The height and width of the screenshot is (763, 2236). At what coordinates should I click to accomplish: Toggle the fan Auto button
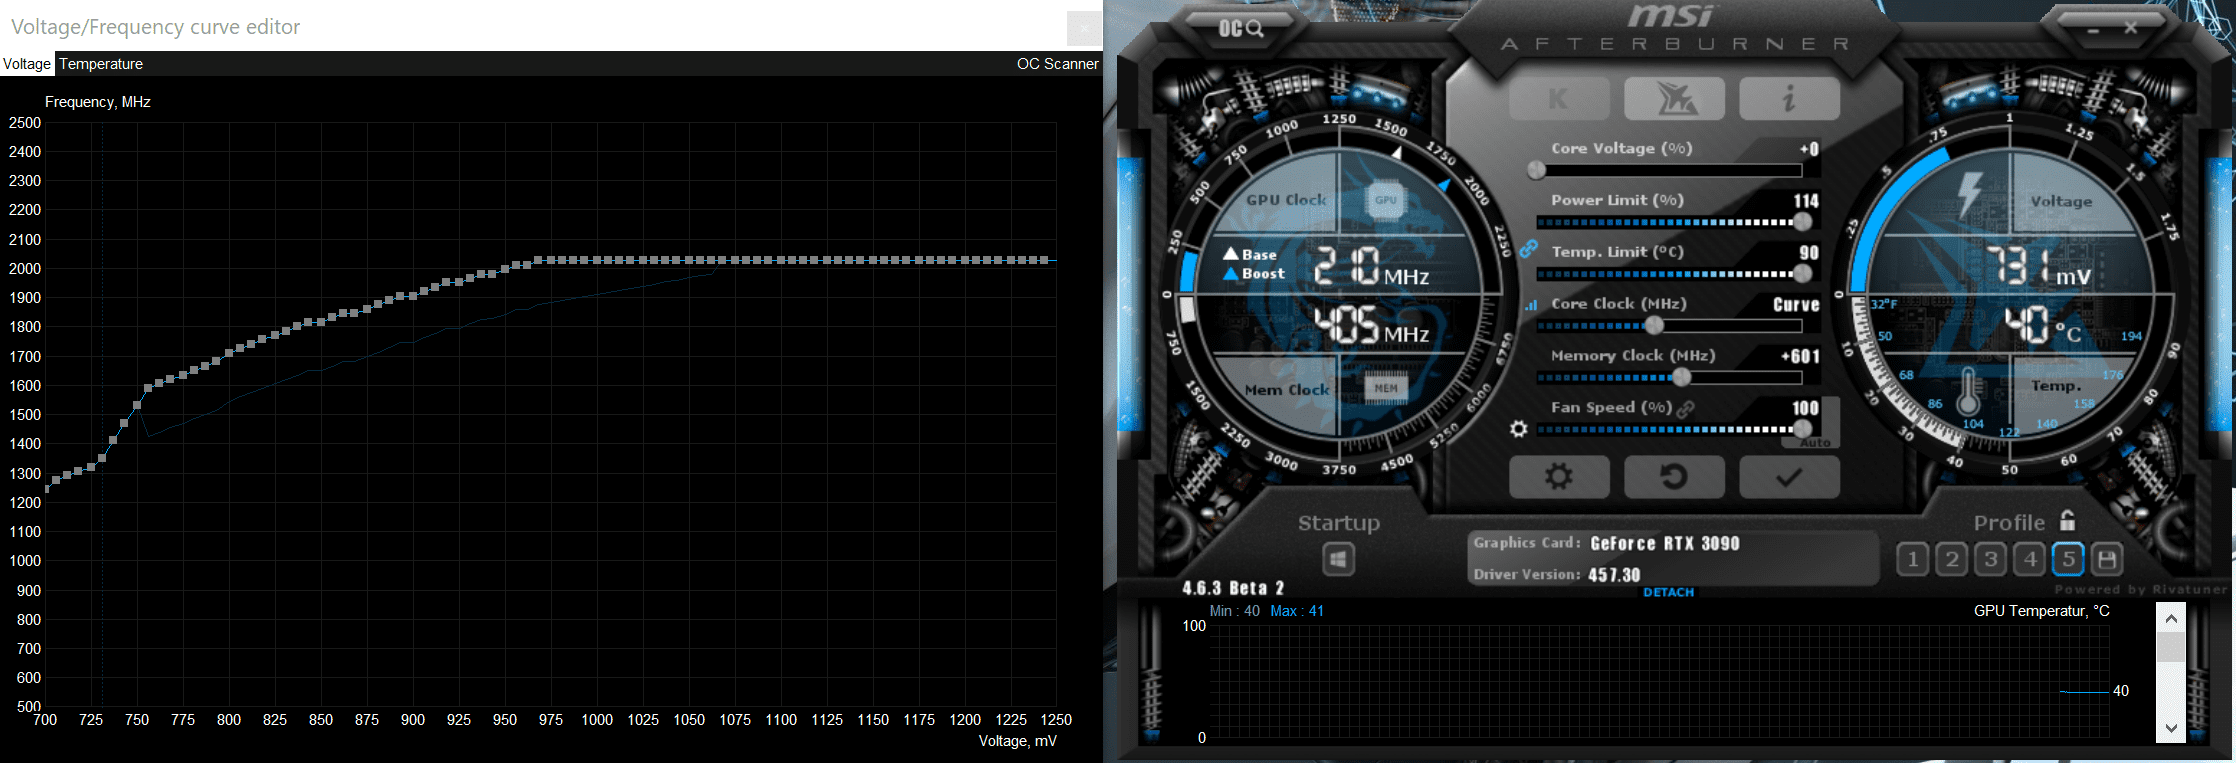[1815, 442]
